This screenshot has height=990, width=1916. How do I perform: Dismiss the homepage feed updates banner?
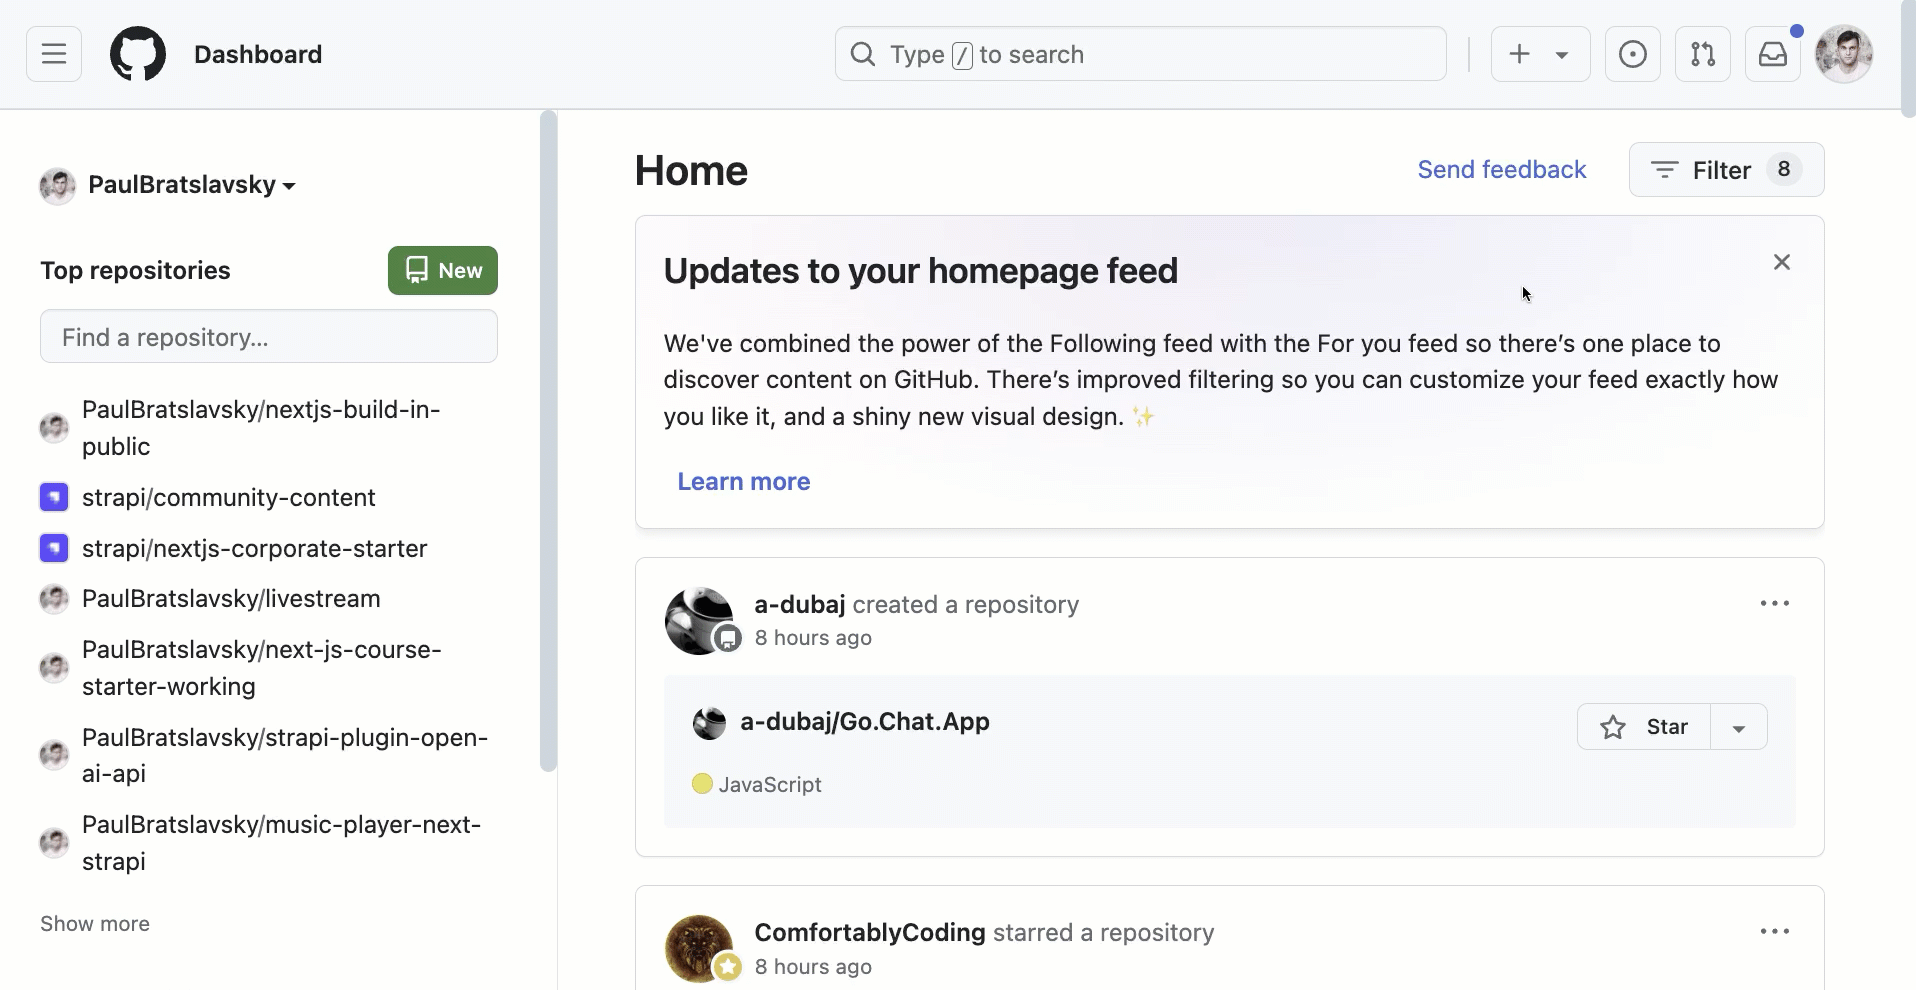[1782, 262]
